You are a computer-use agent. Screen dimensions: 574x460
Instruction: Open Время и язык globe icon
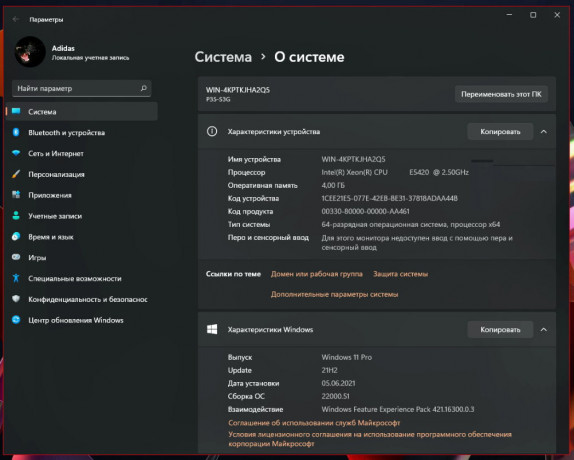tap(16, 236)
